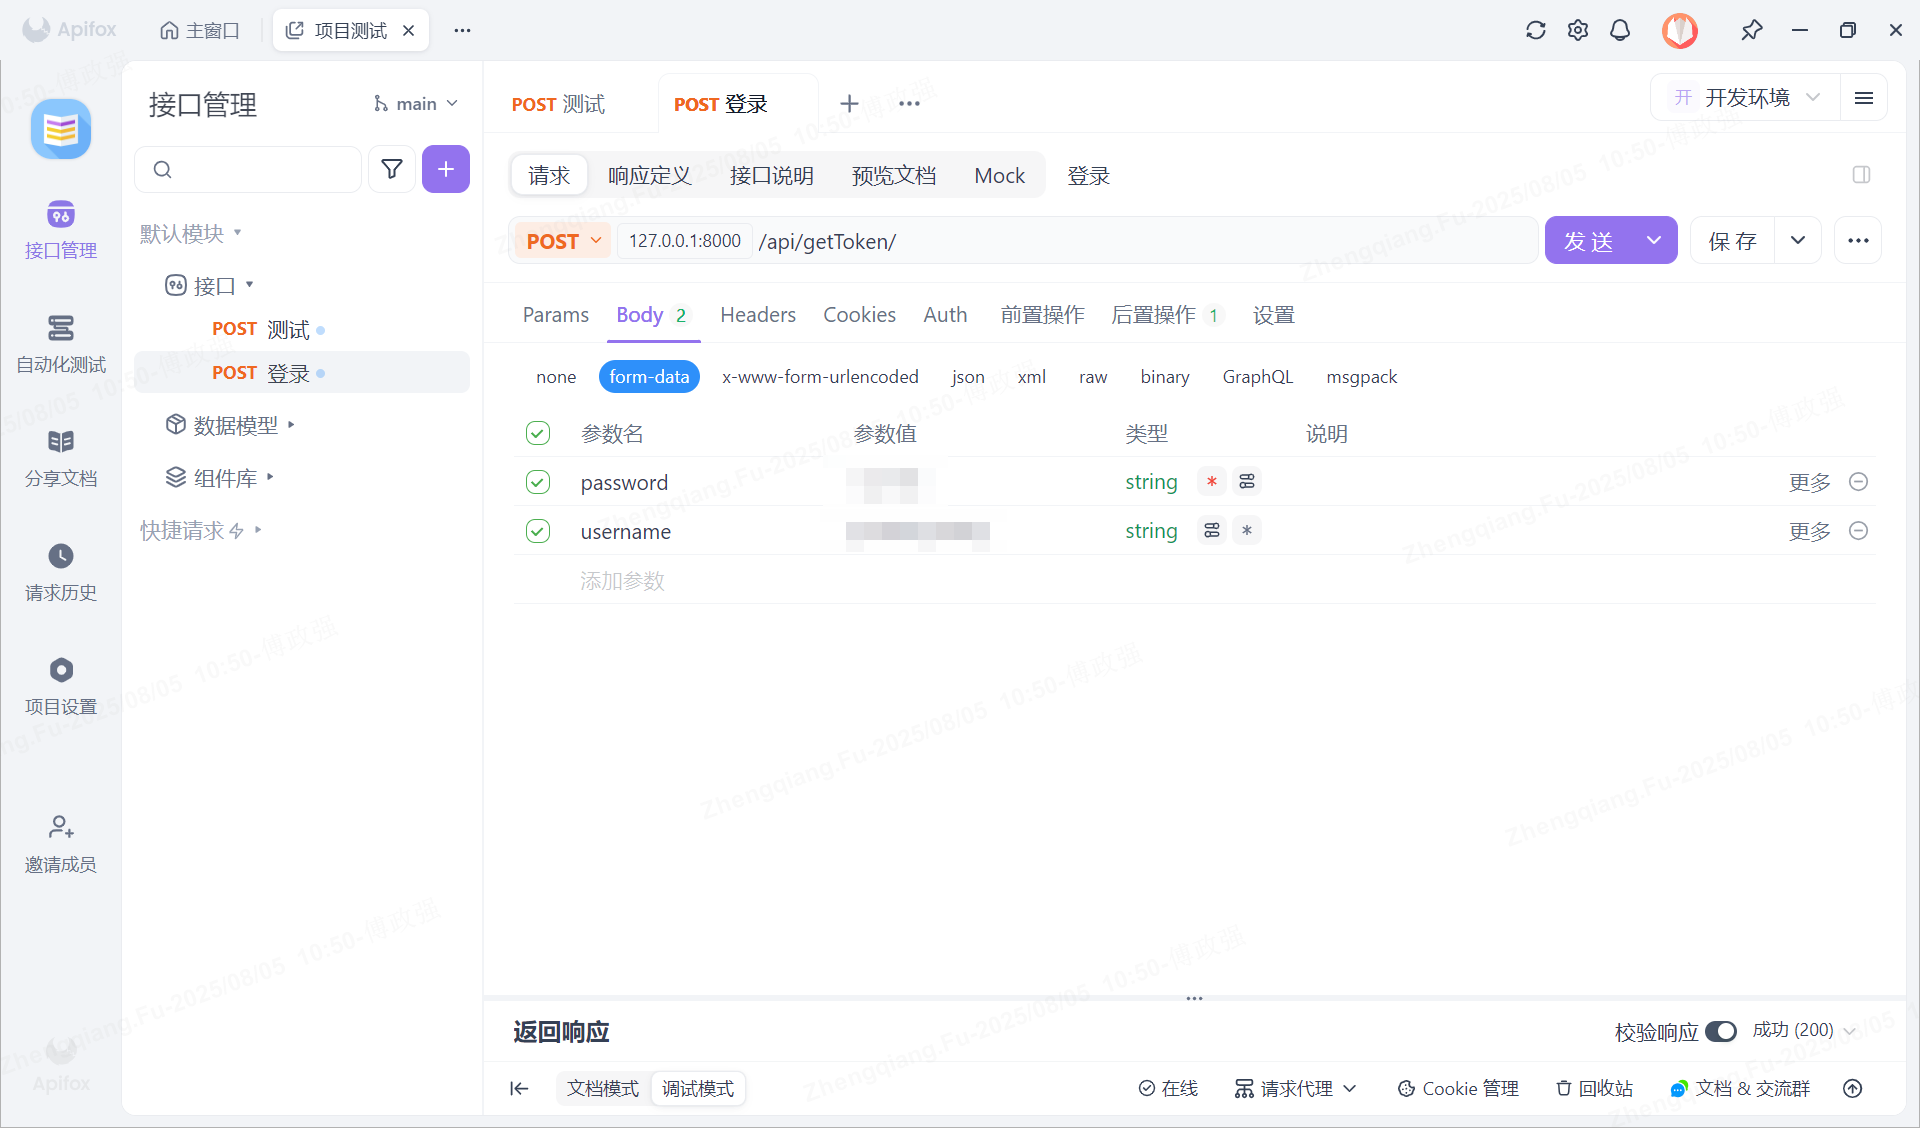Viewport: 1920px width, 1128px height.
Task: Switch to the Headers tab
Action: tap(757, 314)
